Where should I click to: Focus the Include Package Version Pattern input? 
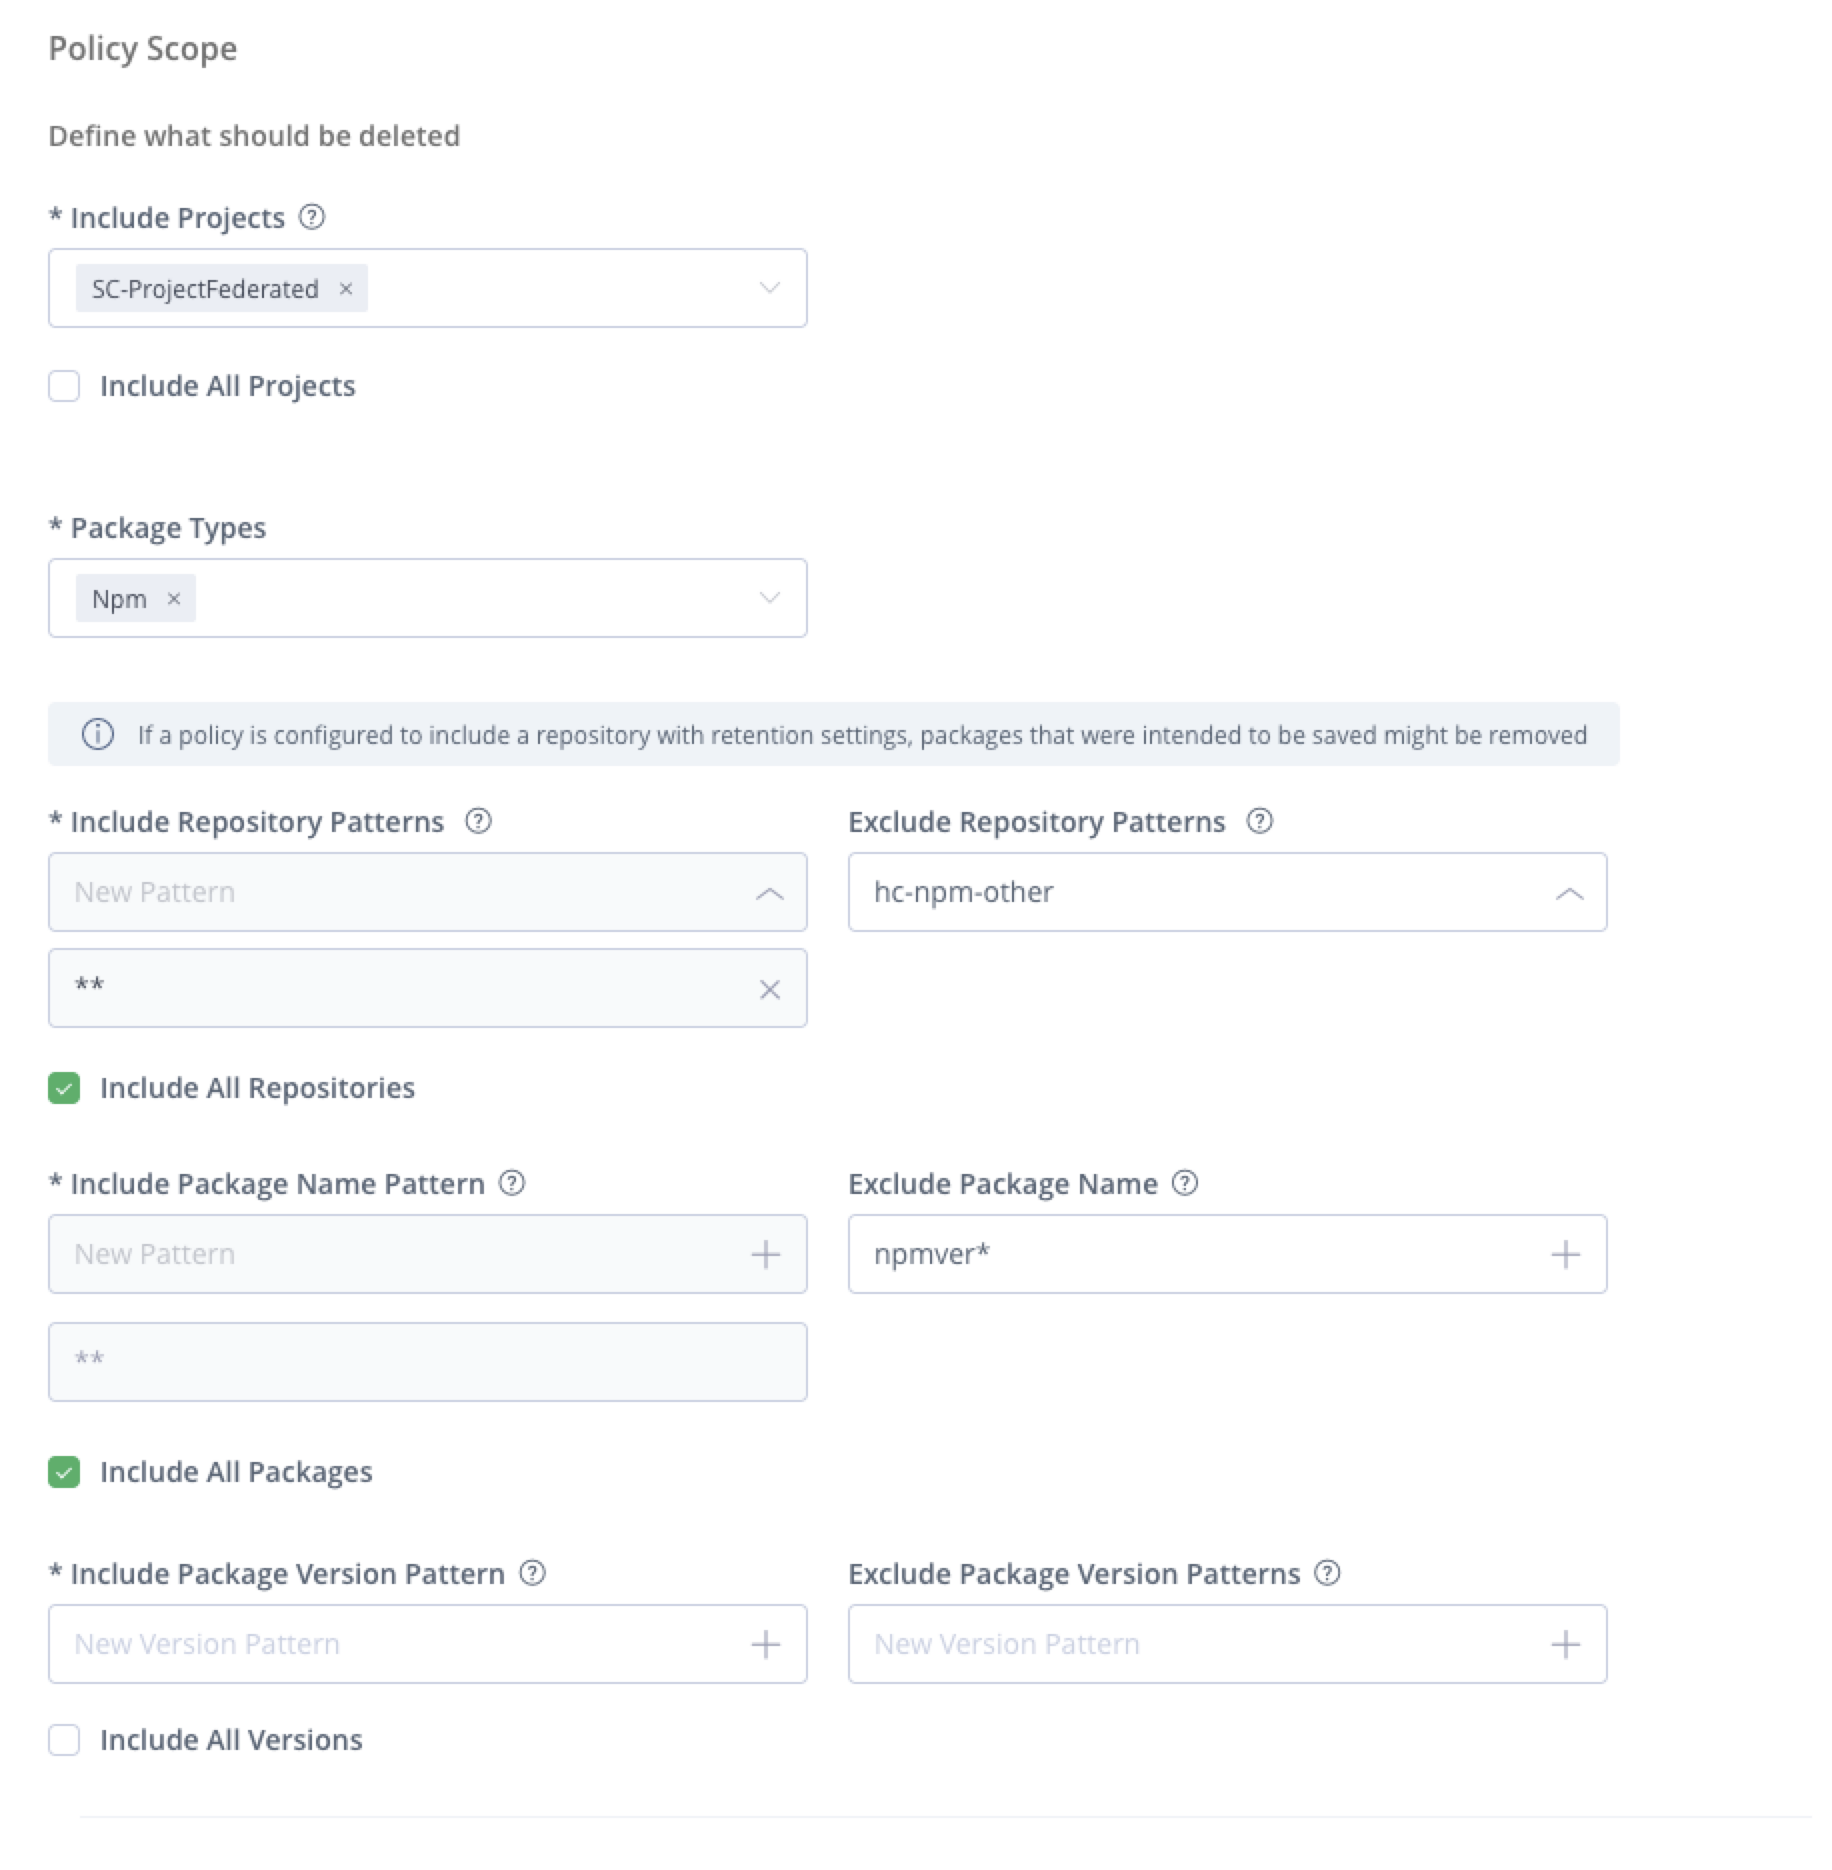coord(400,1644)
